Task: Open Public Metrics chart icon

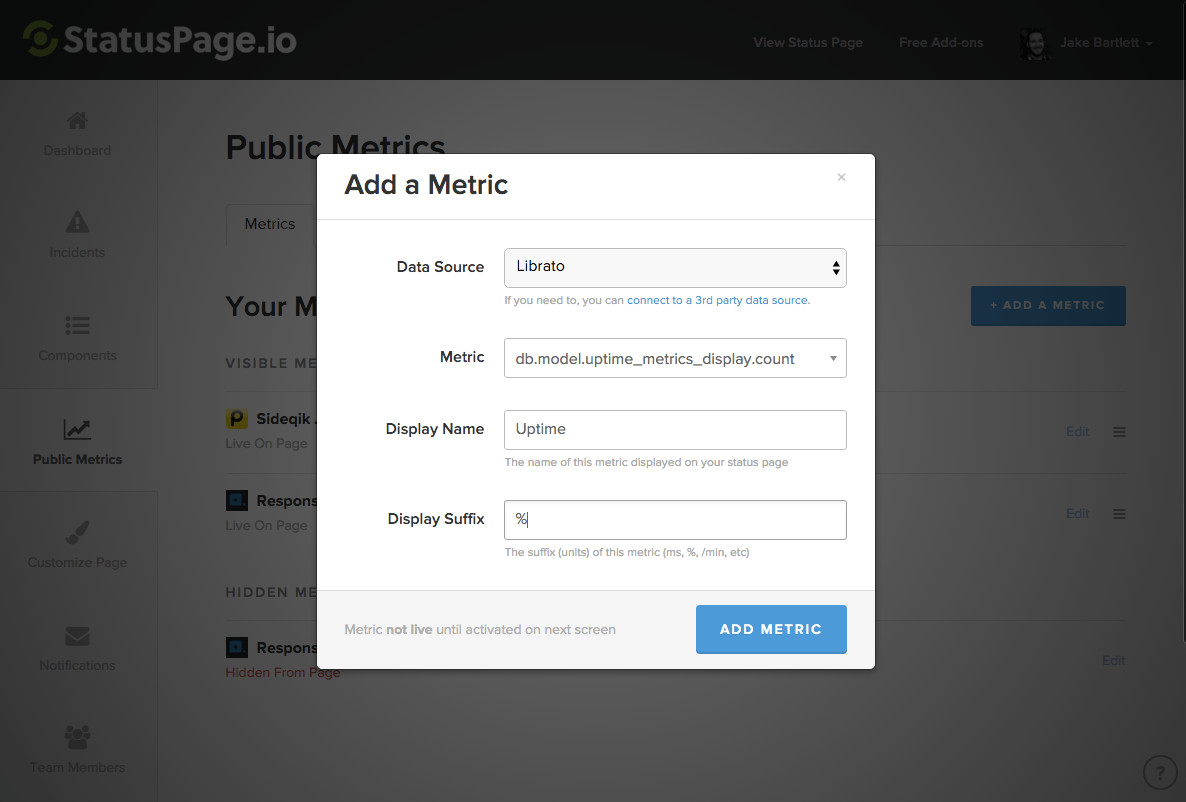Action: tap(77, 429)
